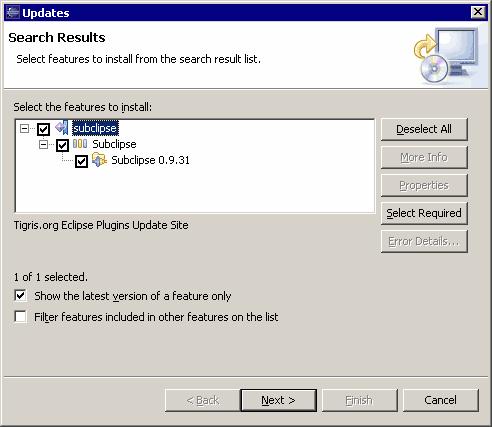Viewport: 492px width, 427px height.
Task: Close the Updates window
Action: 478,12
